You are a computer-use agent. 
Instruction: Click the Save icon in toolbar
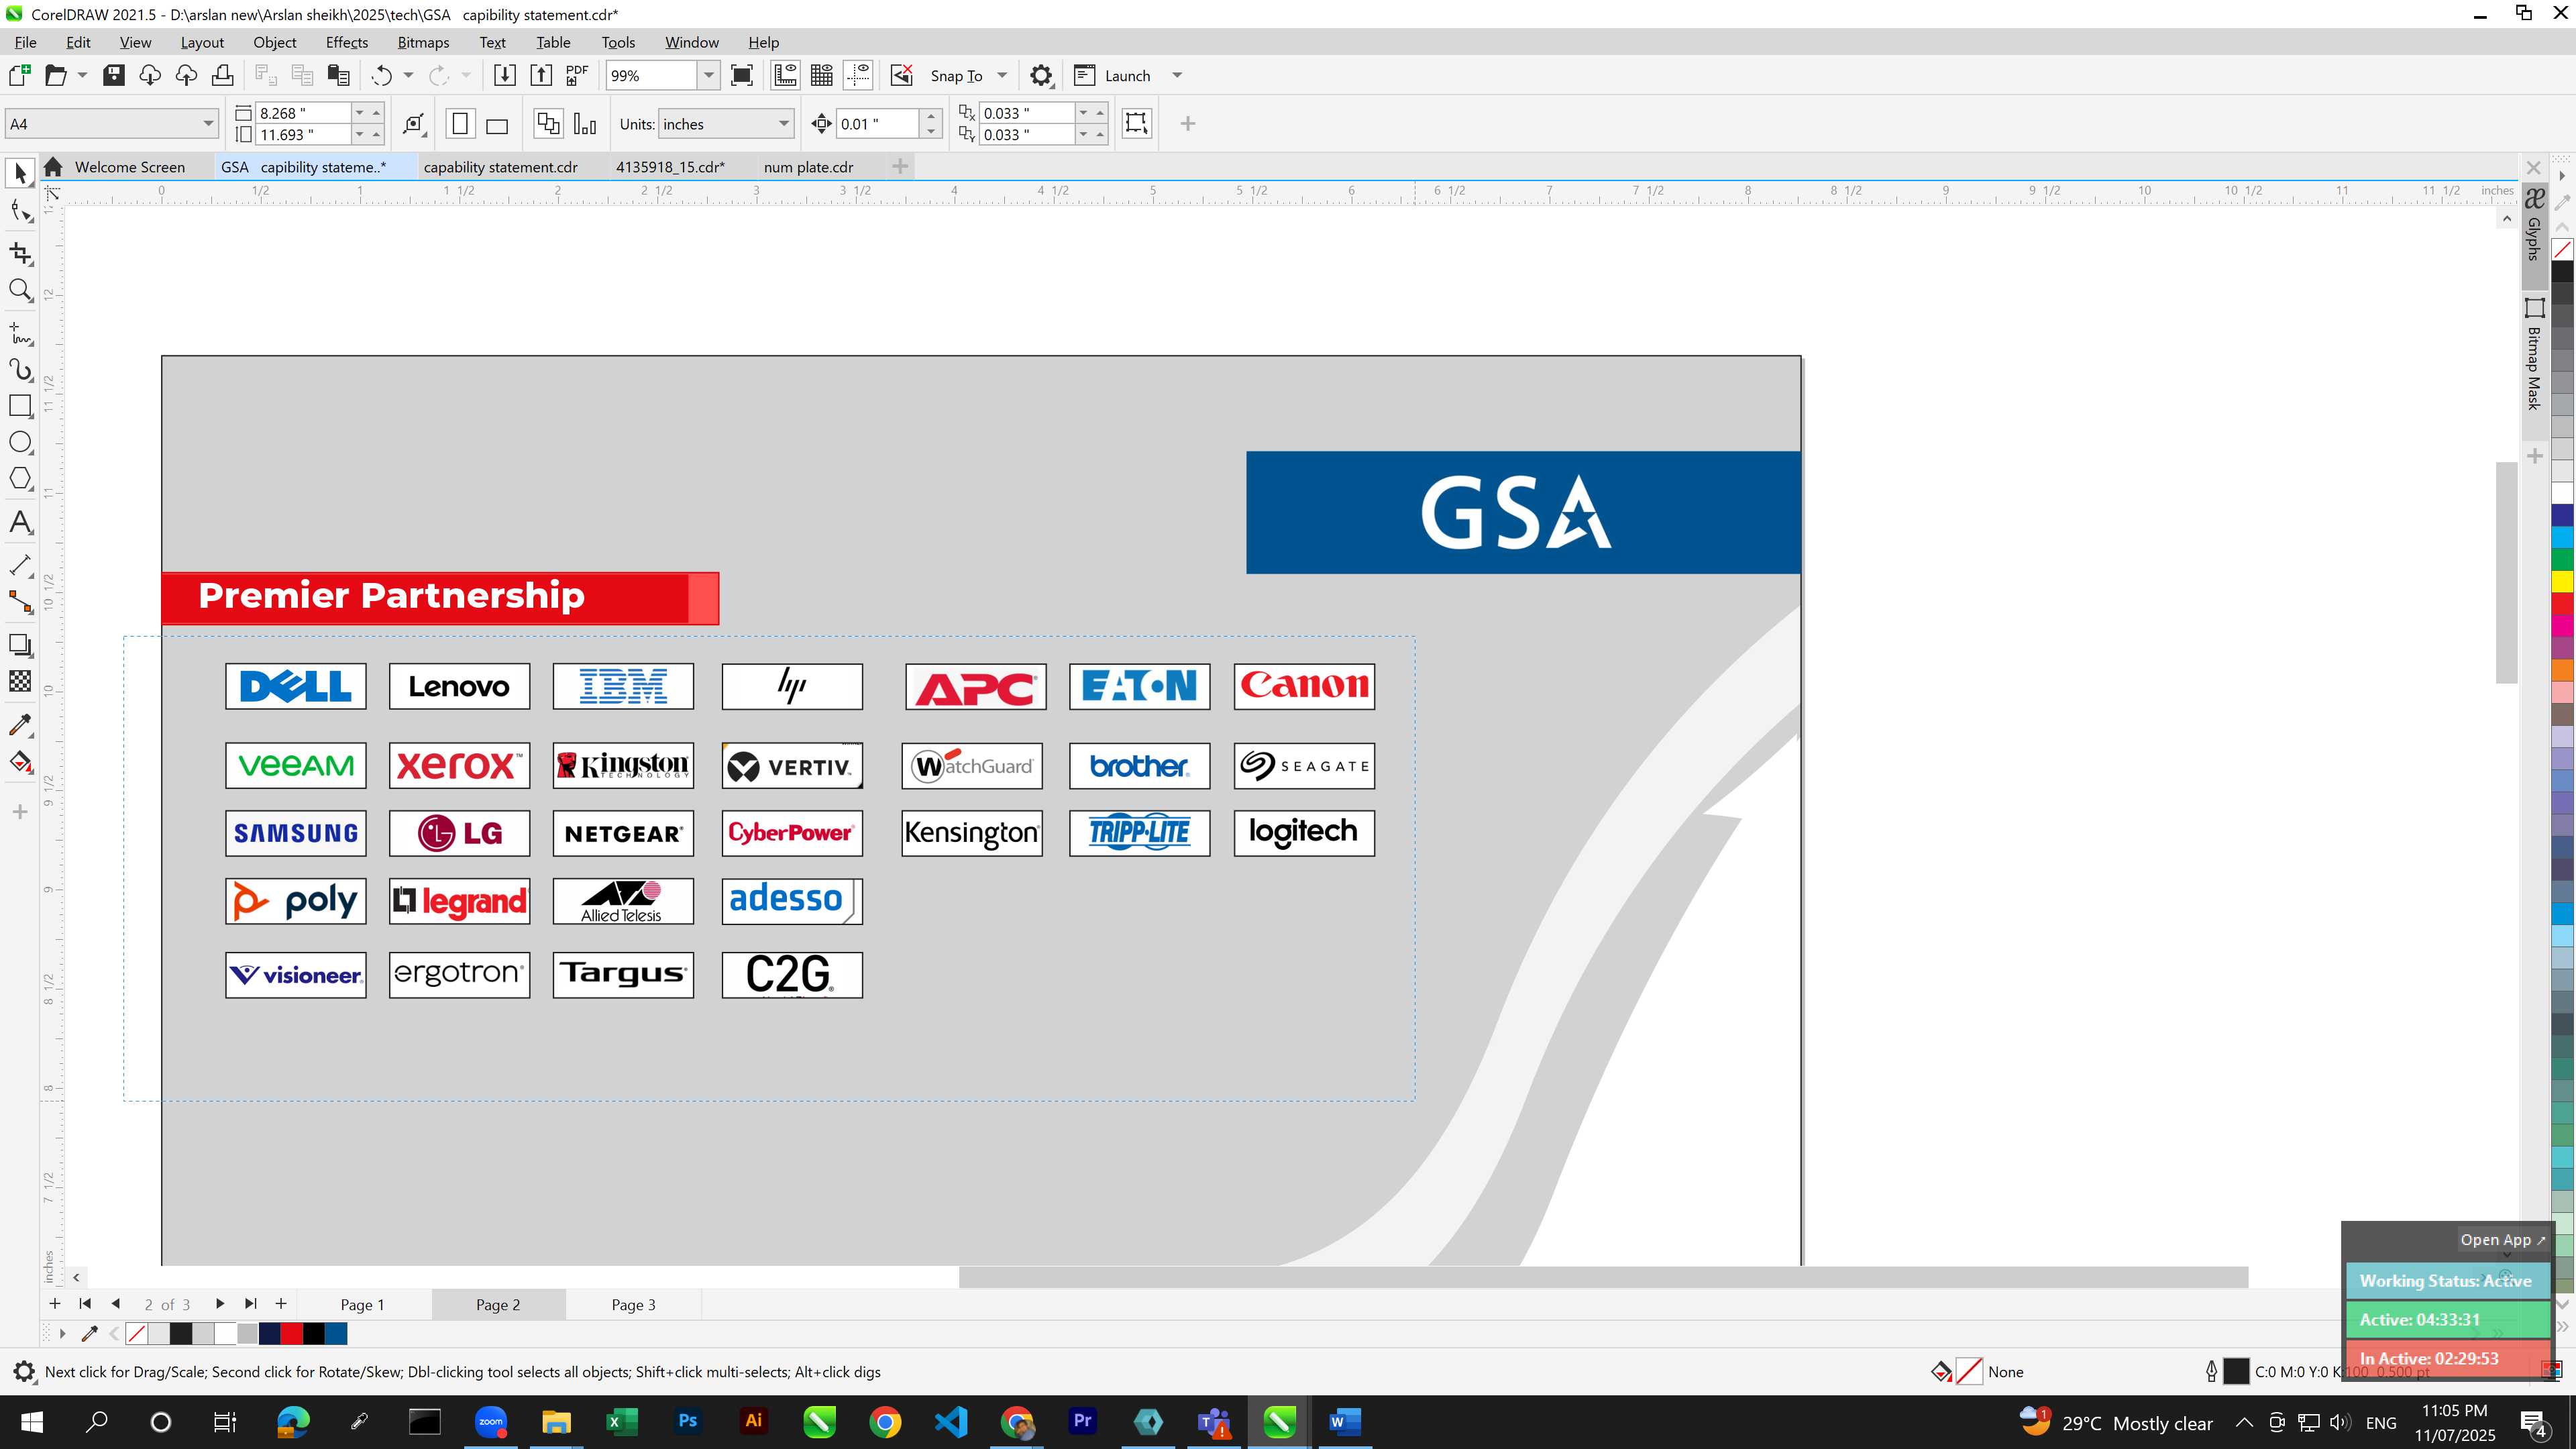coord(114,75)
